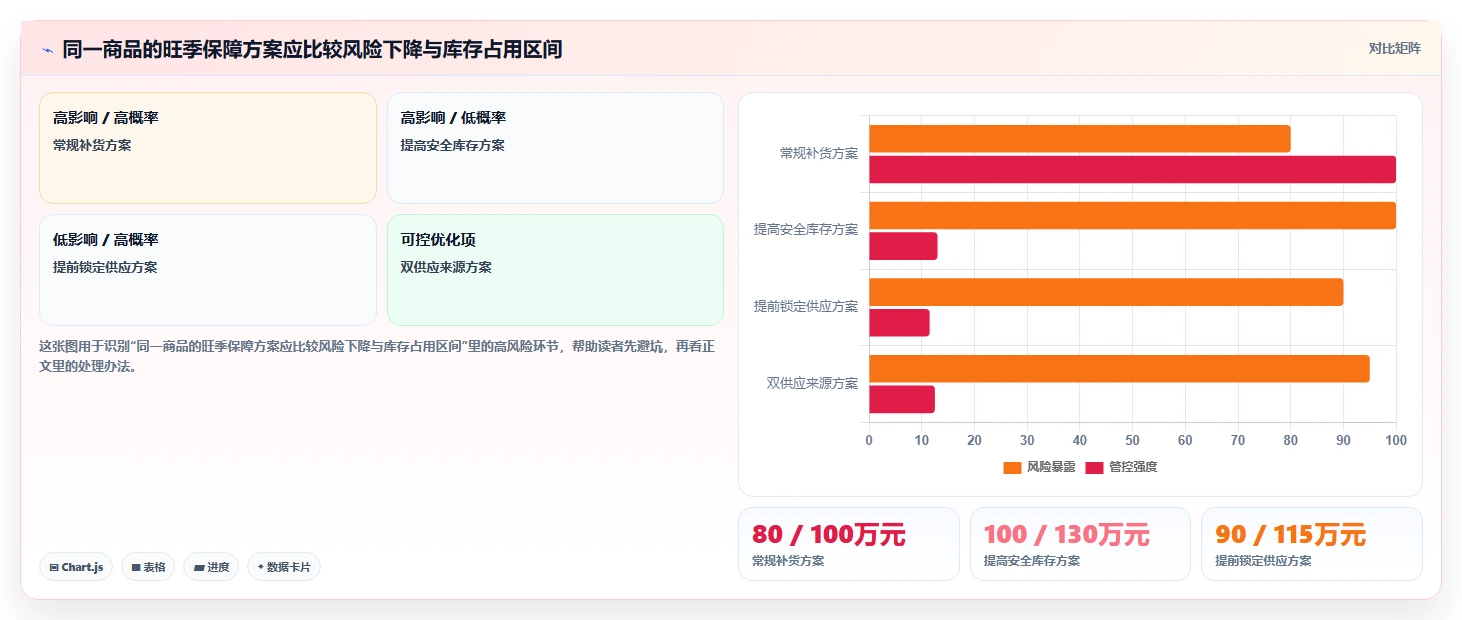Click the 常规补货方案 text in the matrix card

[x=92, y=145]
